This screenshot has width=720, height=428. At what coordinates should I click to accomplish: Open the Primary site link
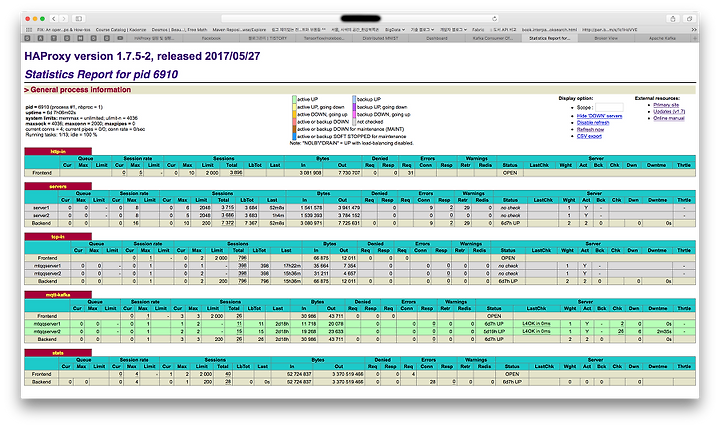point(666,105)
